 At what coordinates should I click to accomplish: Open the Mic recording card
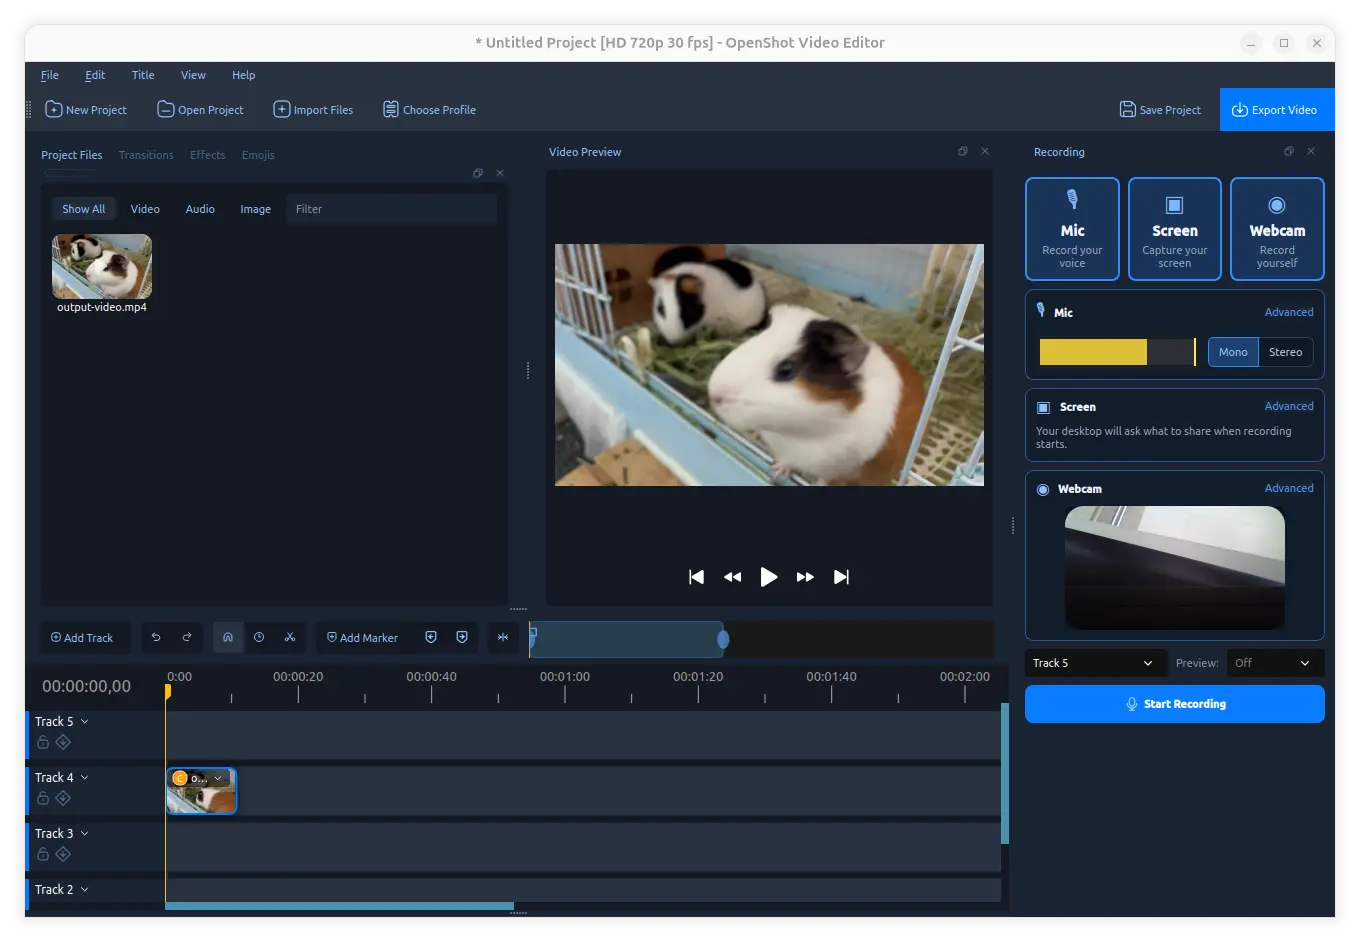[1072, 229]
